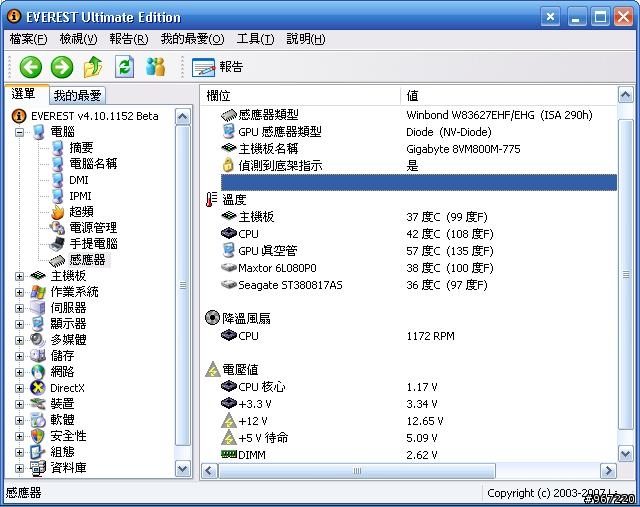Click the 溫度 thermometer icon
This screenshot has width=640, height=507.
click(x=211, y=200)
